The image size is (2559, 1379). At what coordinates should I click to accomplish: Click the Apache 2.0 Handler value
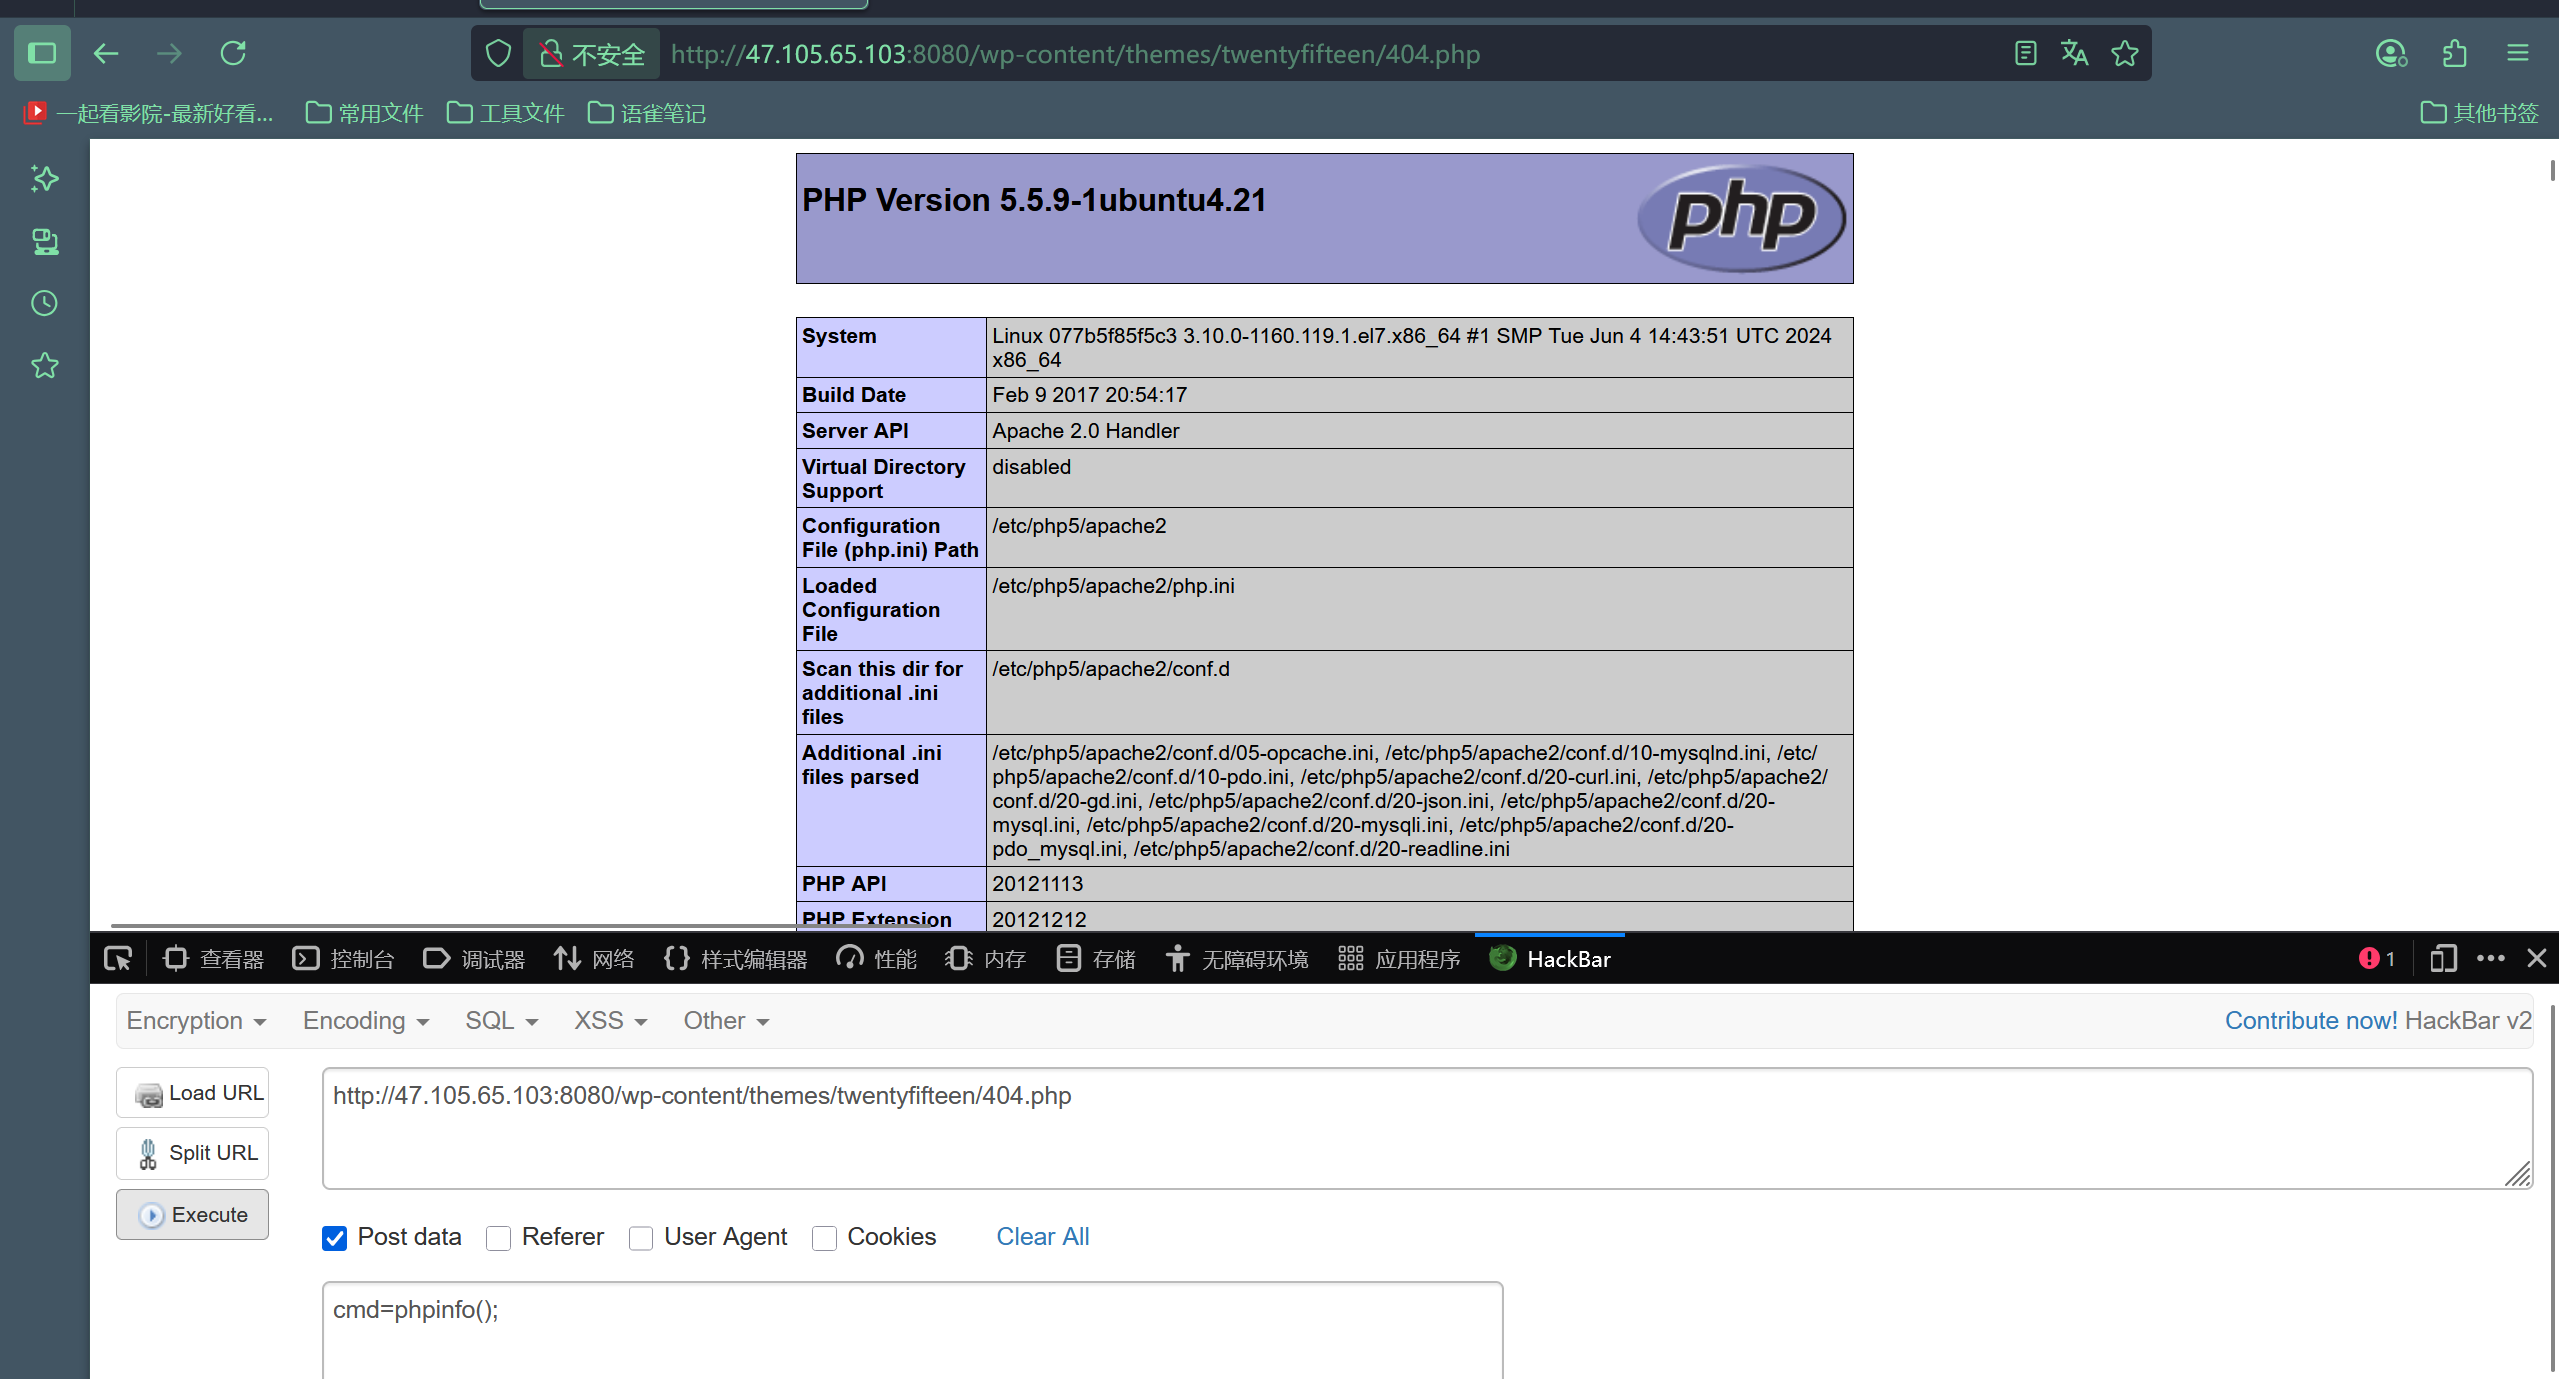click(1085, 431)
